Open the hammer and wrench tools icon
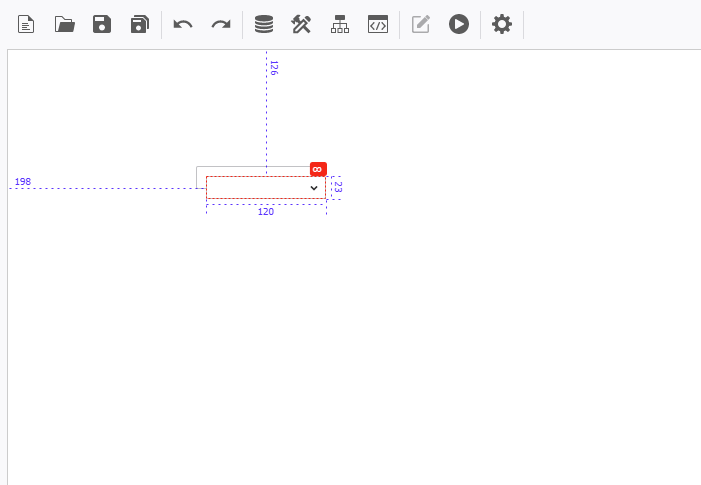 (301, 24)
